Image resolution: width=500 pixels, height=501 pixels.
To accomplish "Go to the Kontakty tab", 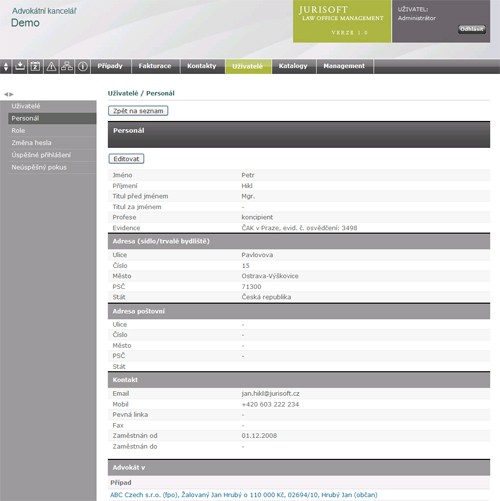I will pyautogui.click(x=202, y=66).
